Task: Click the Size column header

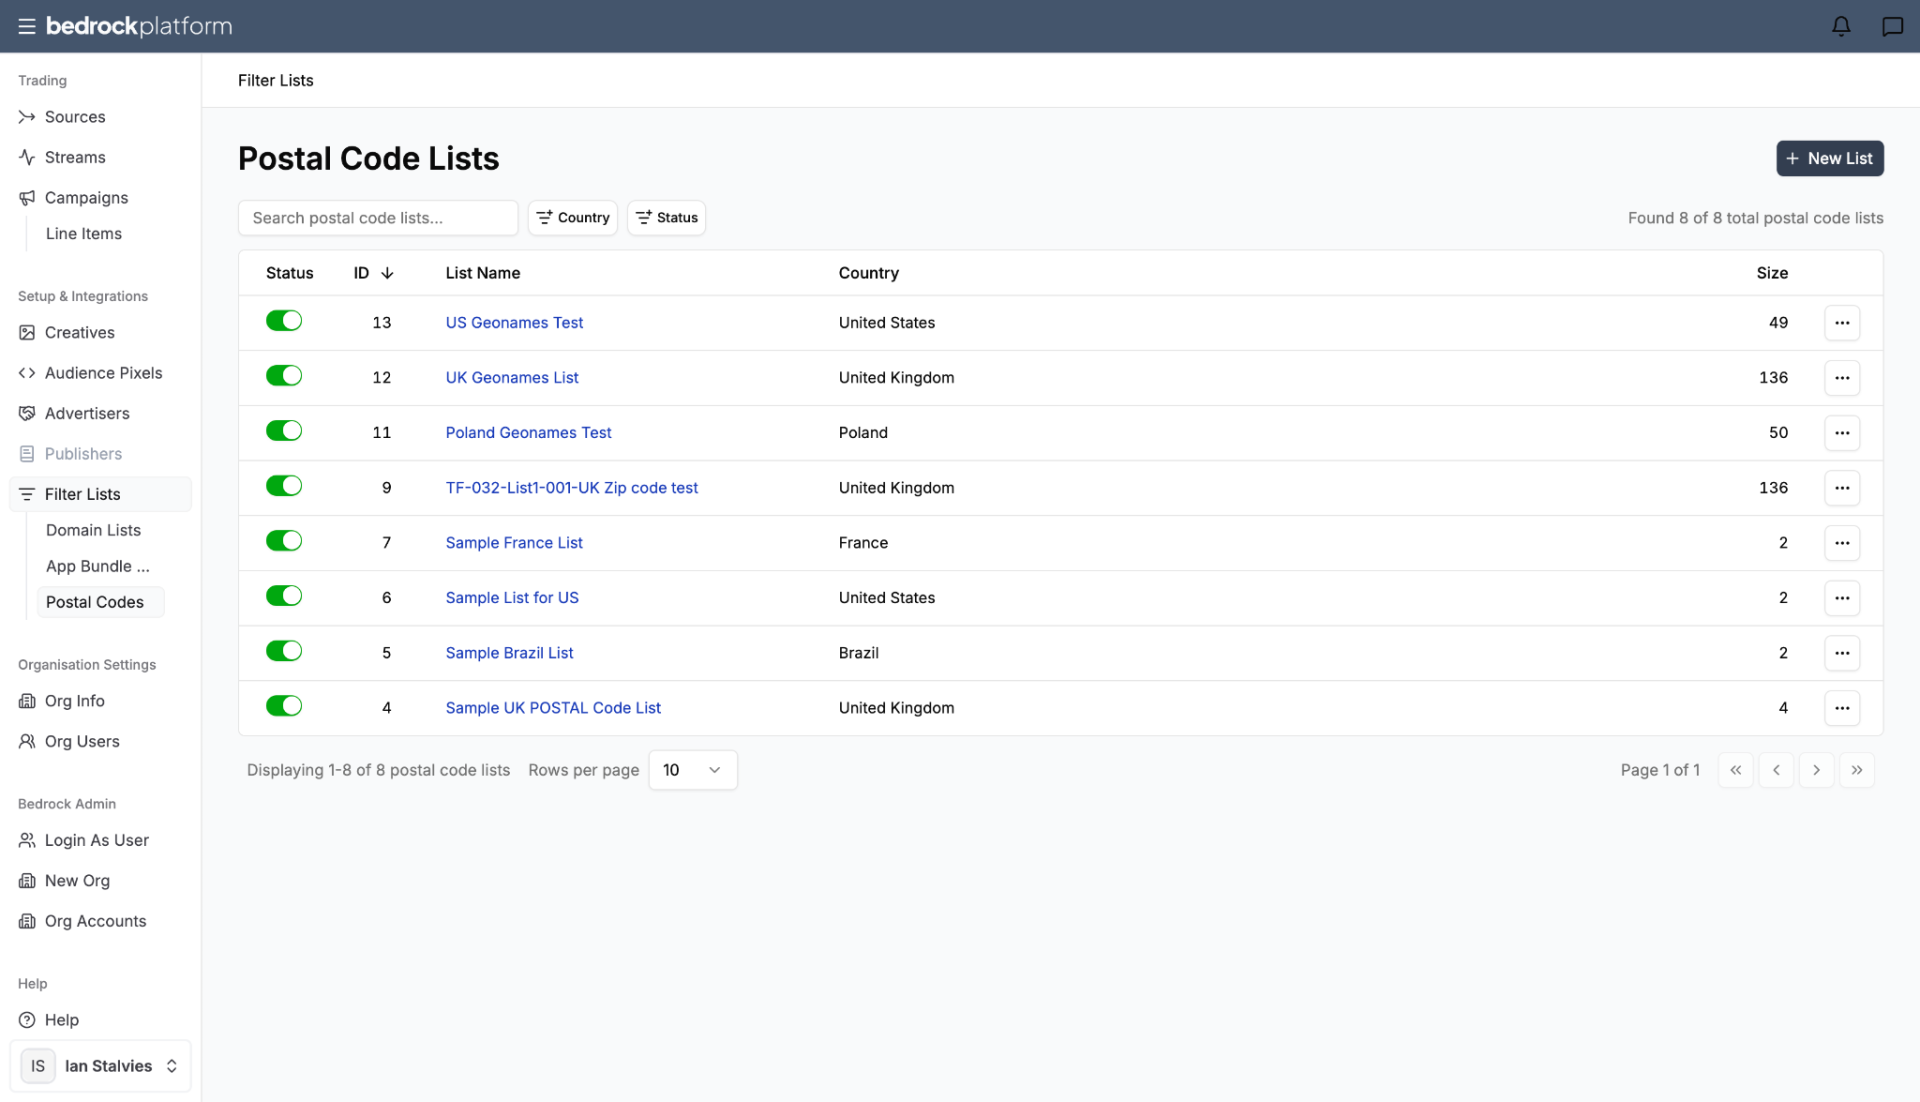Action: (x=1772, y=273)
